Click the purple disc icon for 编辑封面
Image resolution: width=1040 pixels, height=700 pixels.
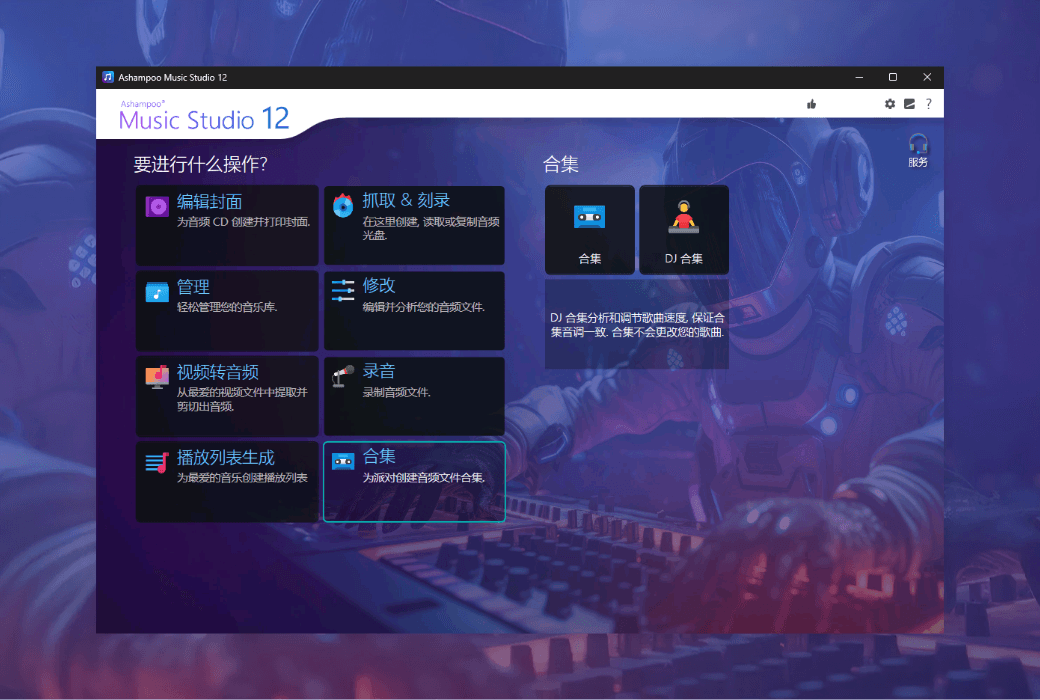tap(157, 207)
